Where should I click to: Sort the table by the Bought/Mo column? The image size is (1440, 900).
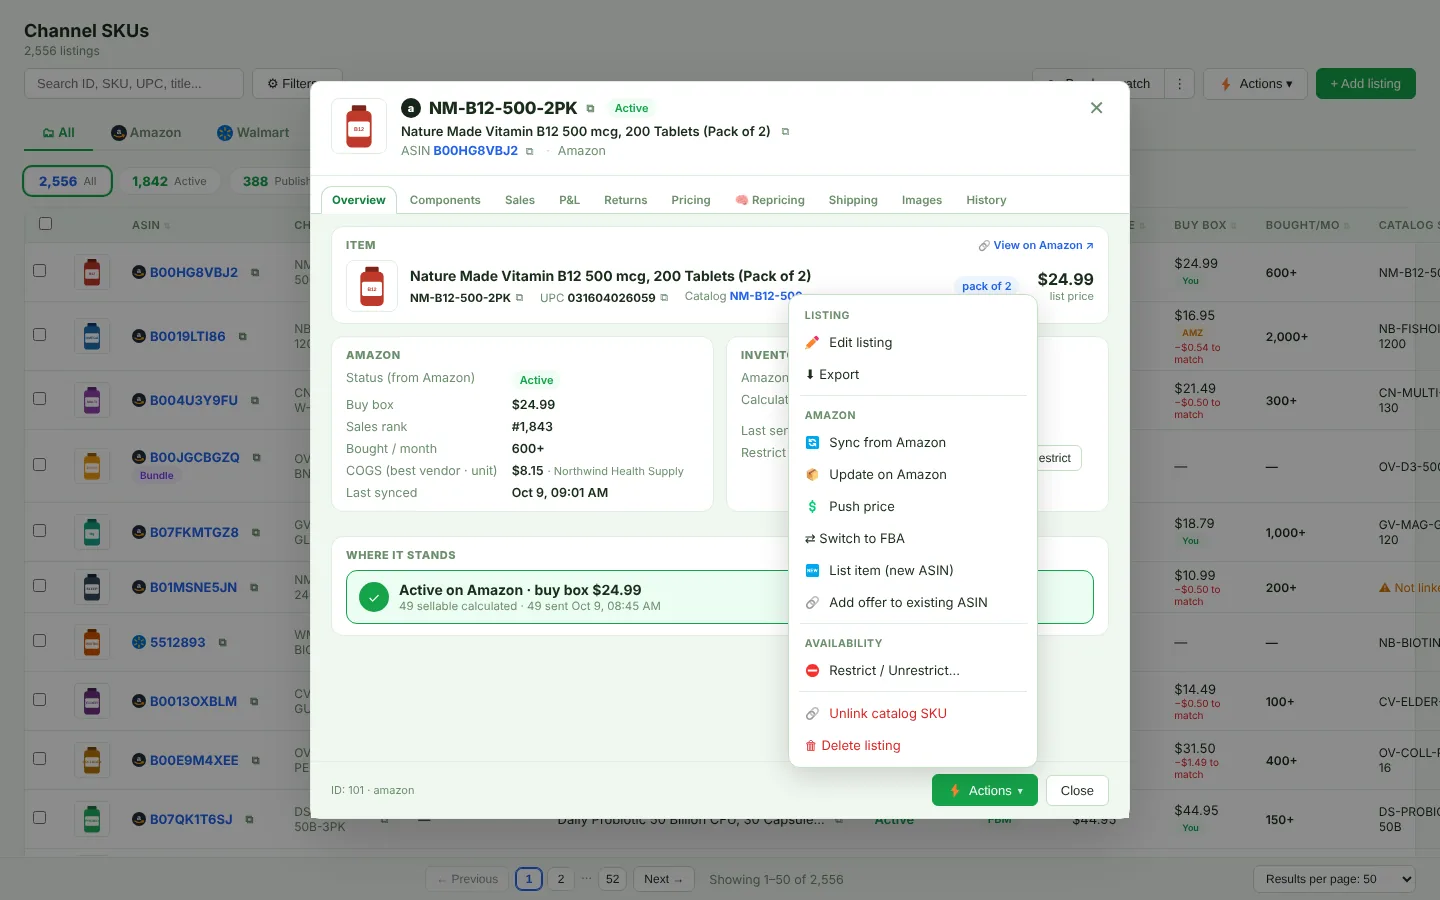point(1307,226)
